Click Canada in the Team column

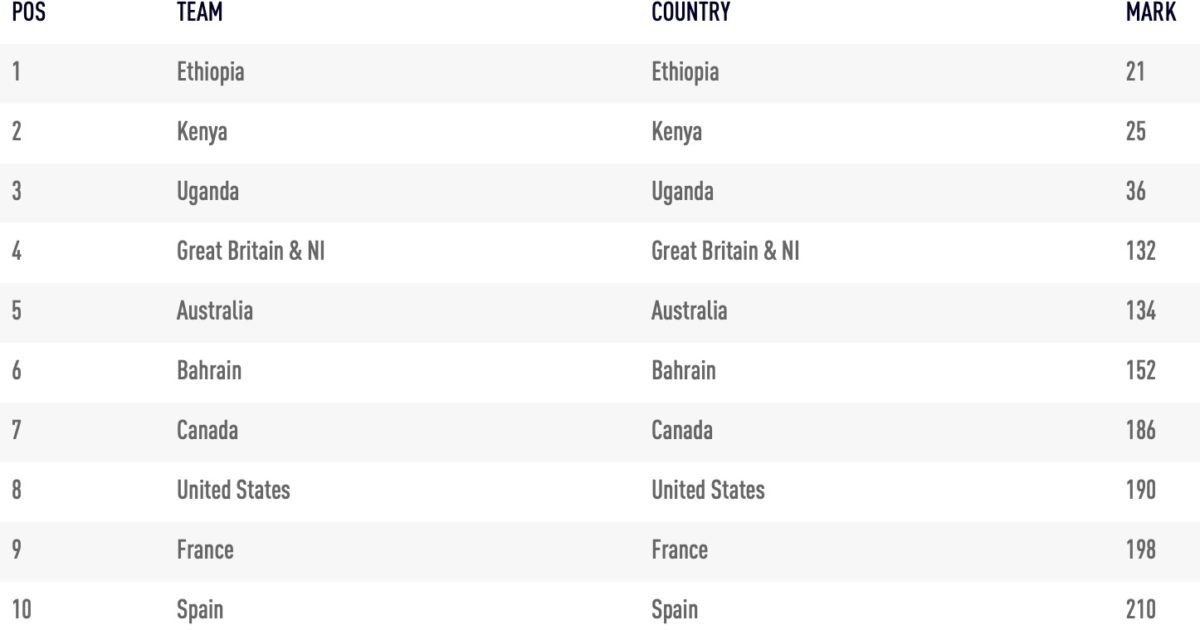207,431
